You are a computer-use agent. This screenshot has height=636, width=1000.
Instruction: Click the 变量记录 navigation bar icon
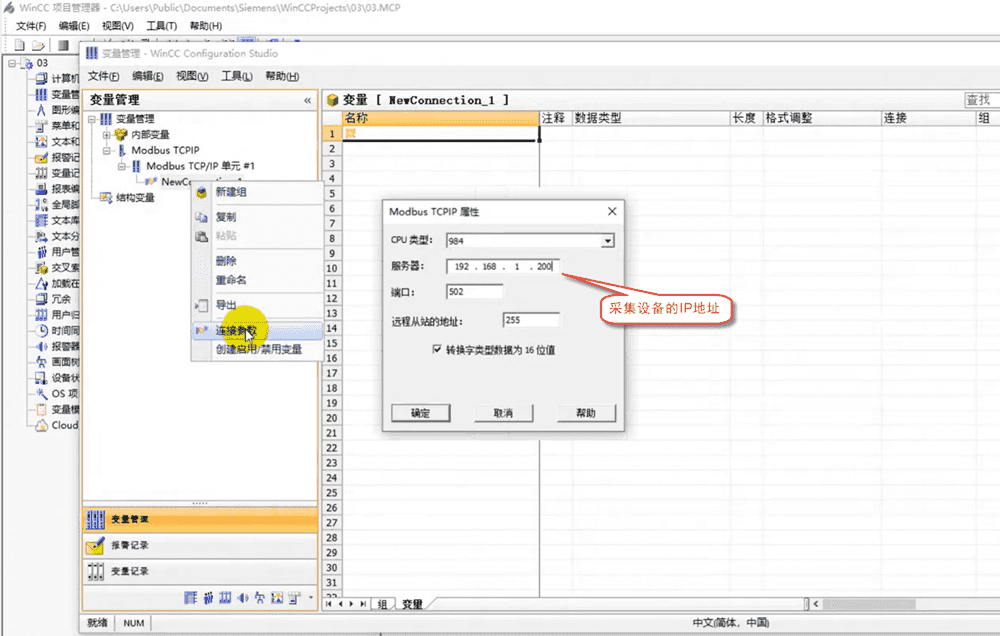pos(96,571)
